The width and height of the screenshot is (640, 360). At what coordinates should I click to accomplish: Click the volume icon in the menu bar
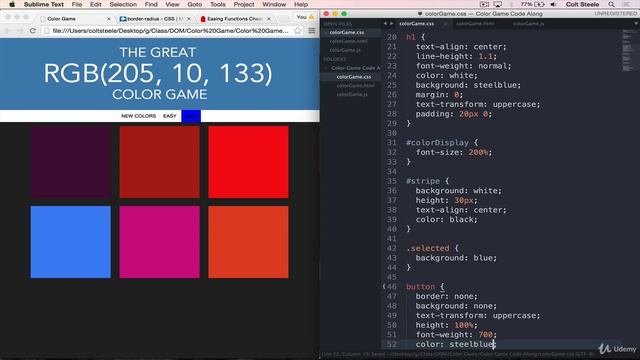(553, 4)
